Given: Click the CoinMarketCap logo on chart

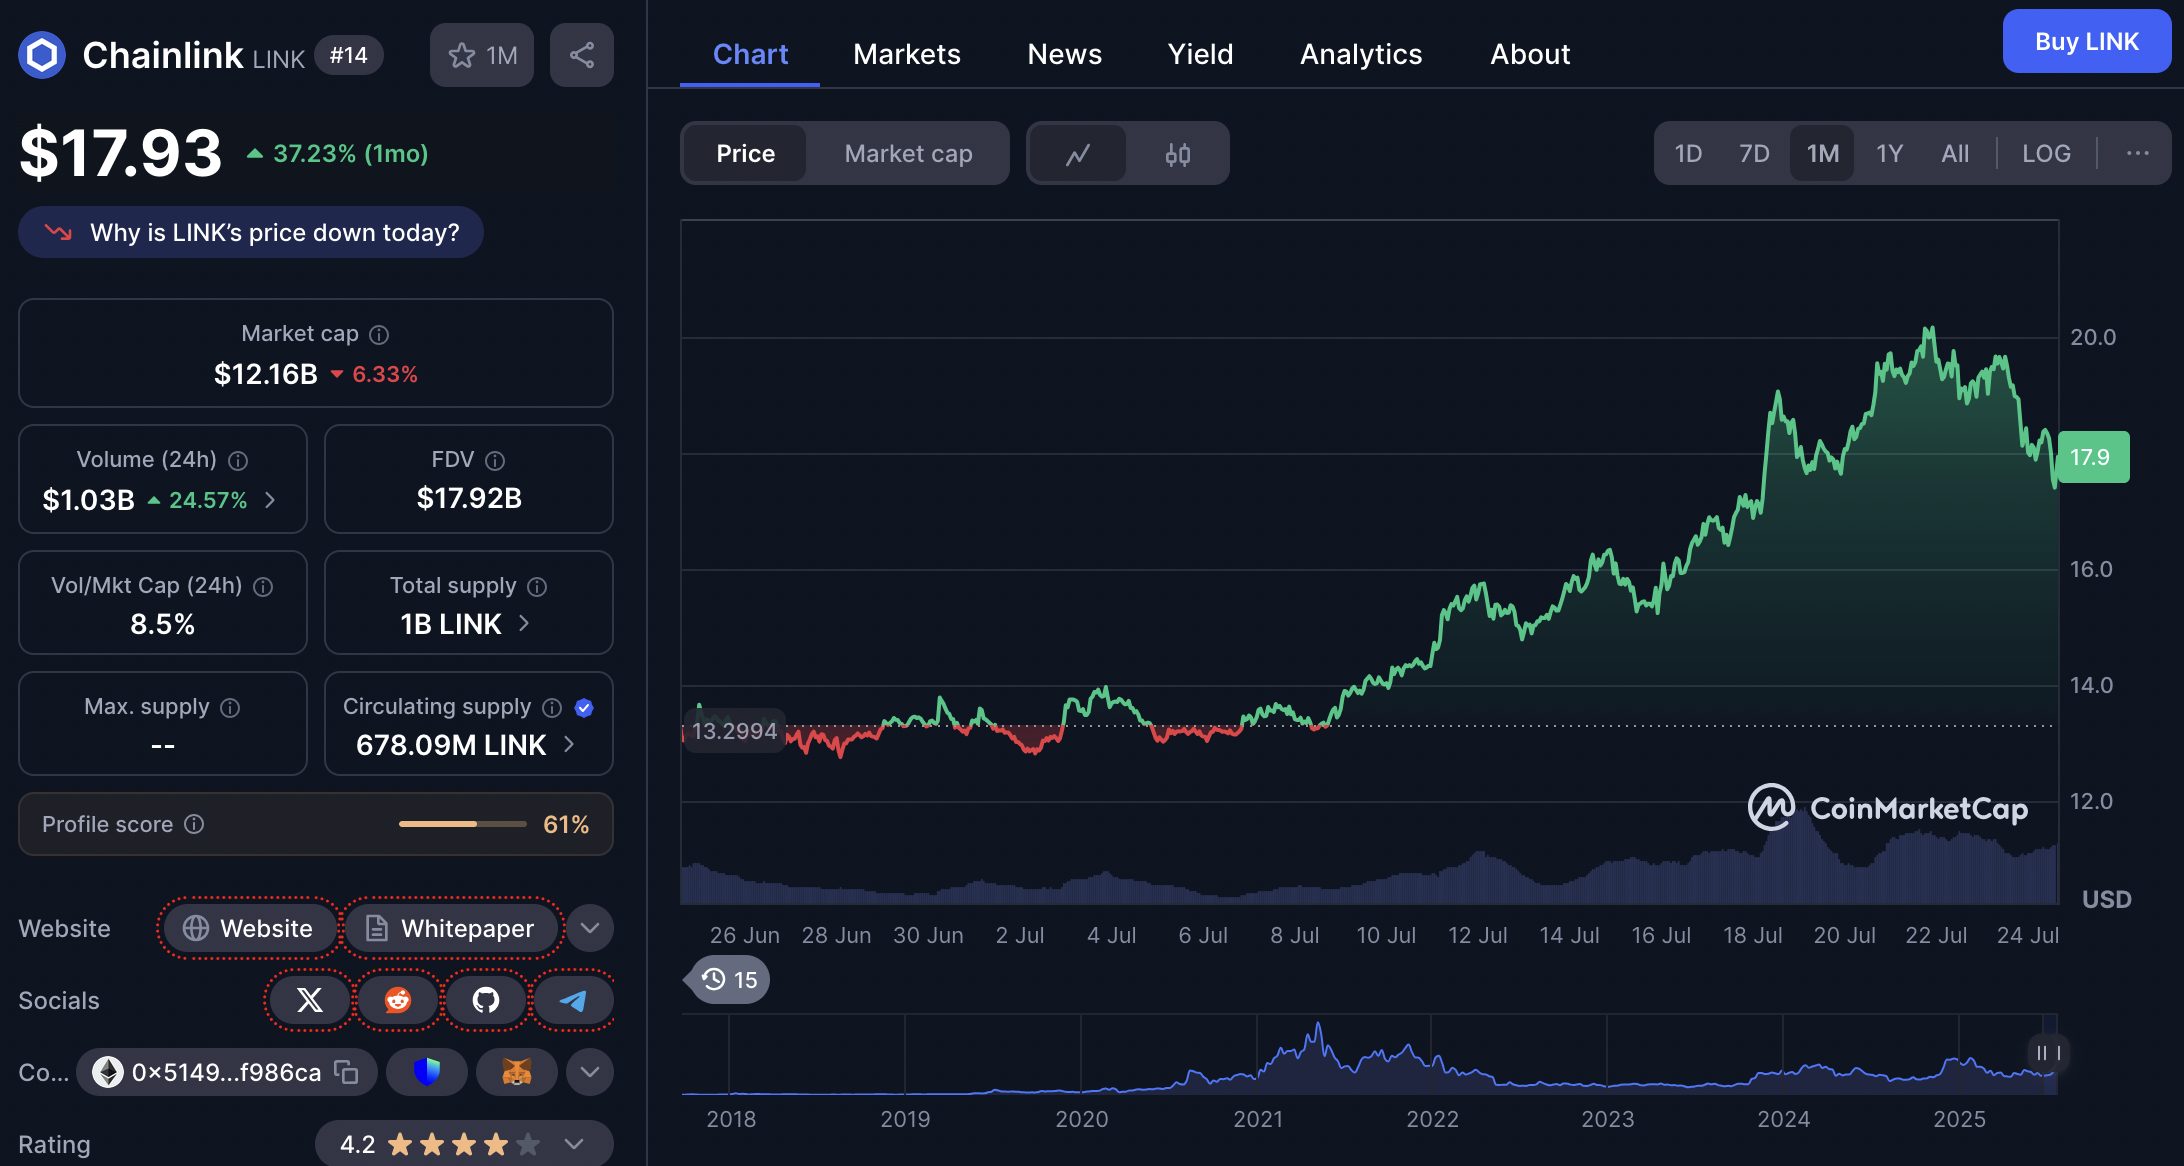Looking at the screenshot, I should point(1888,808).
